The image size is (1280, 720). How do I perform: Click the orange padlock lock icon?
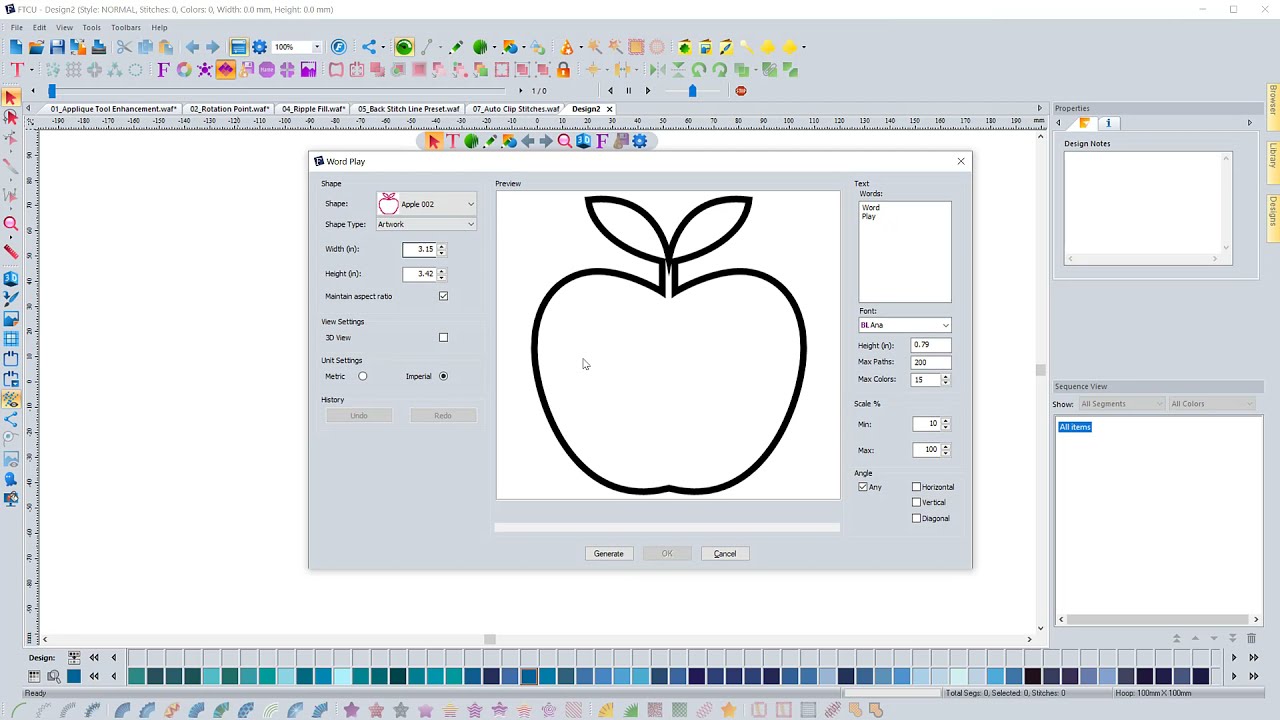(x=564, y=69)
